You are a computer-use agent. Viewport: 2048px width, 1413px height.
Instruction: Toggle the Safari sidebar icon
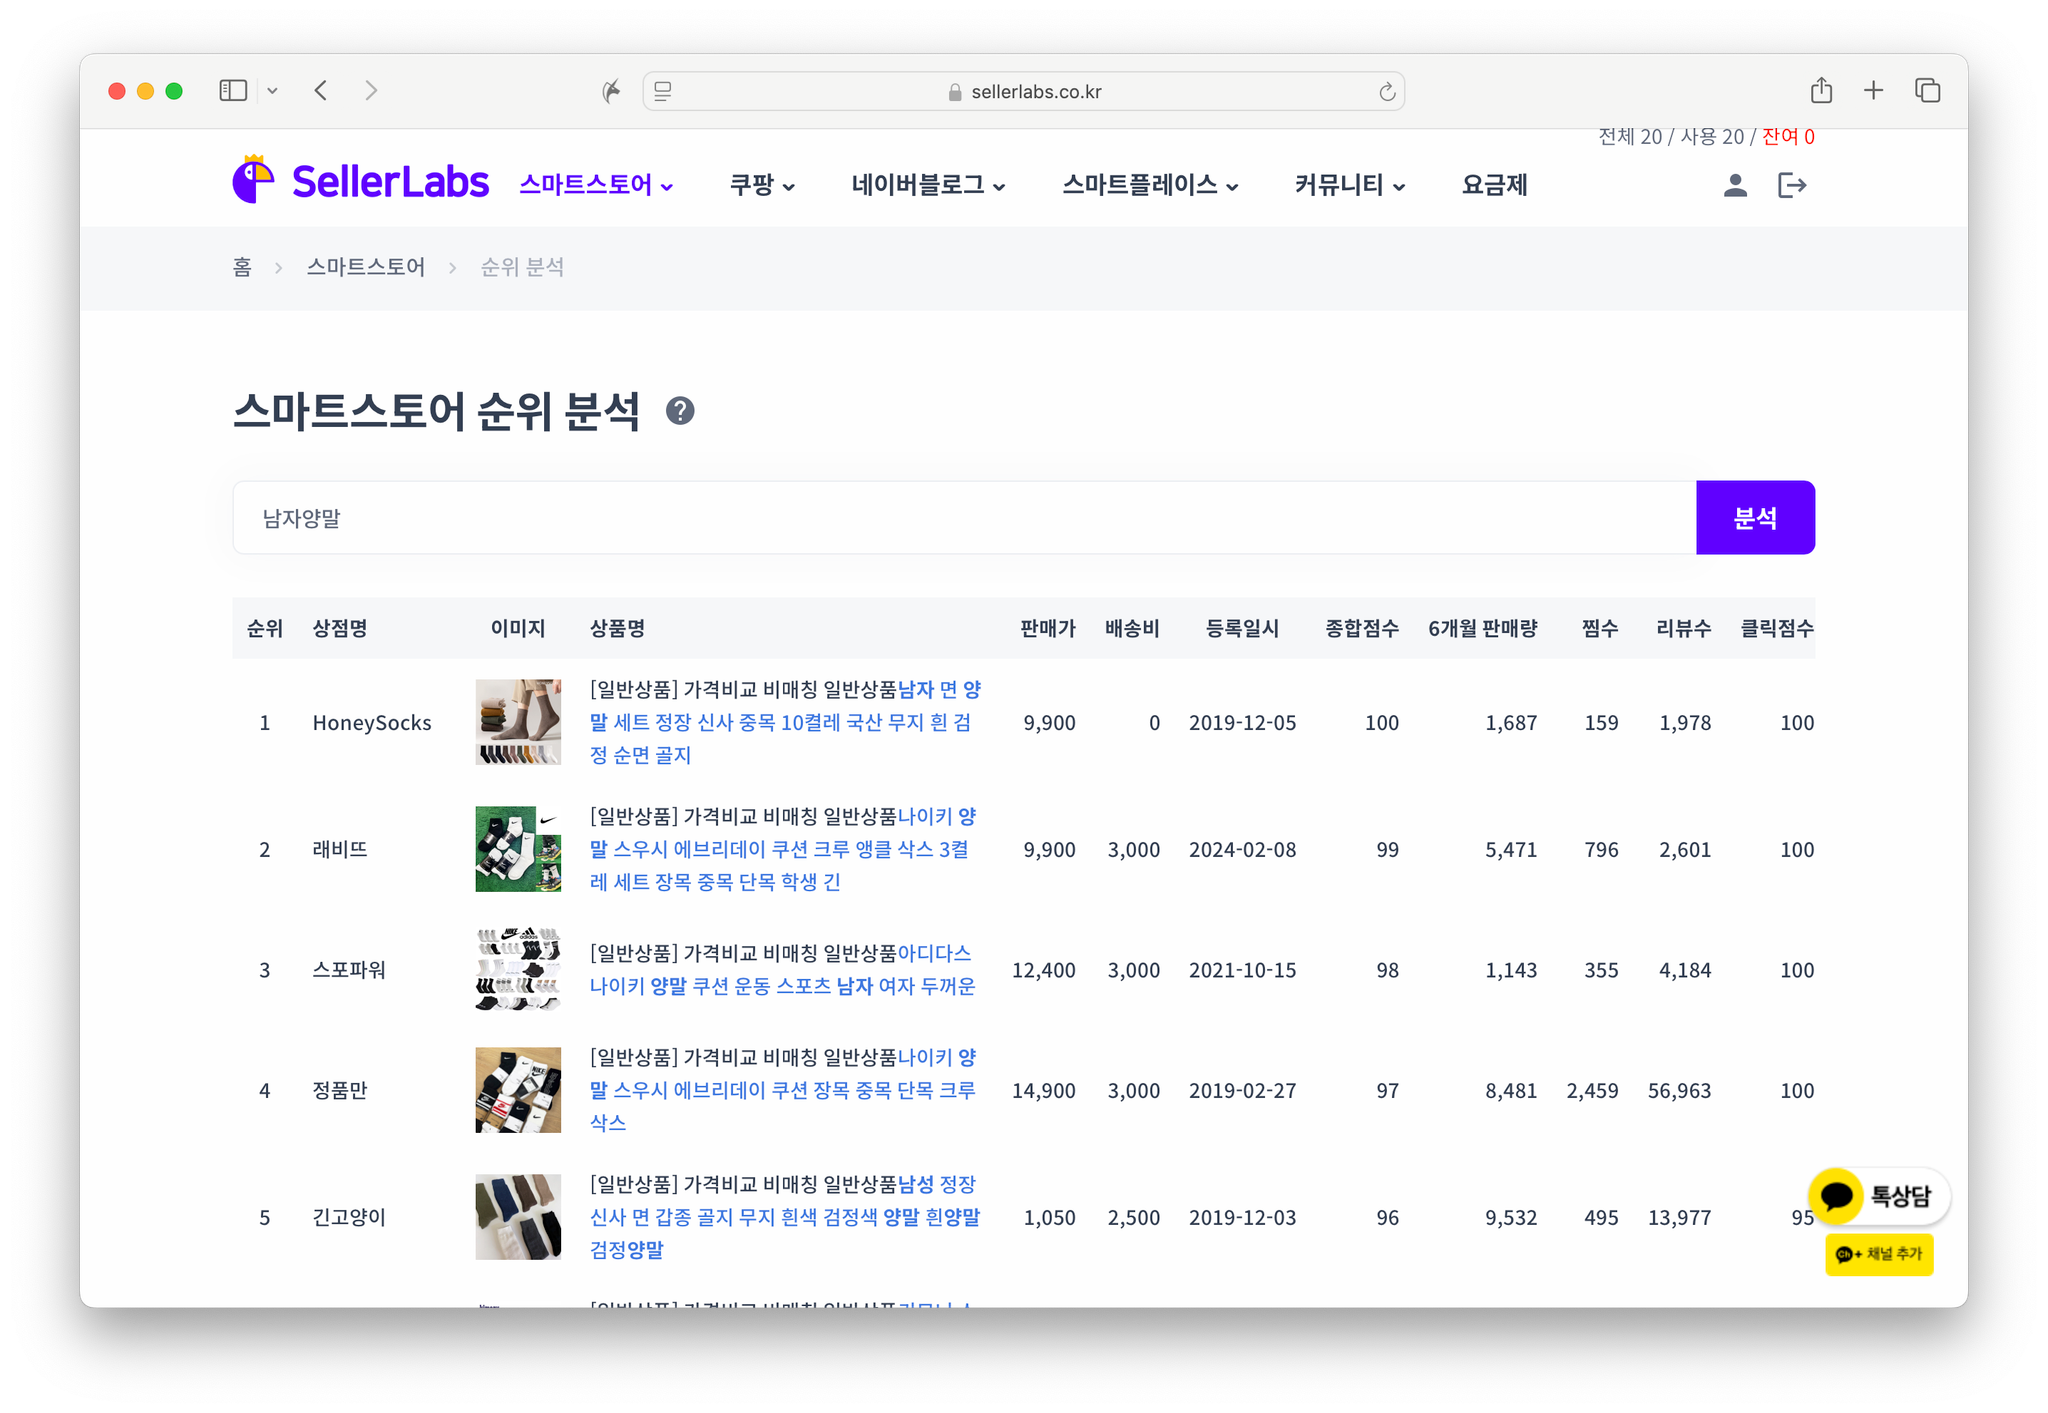pos(233,91)
